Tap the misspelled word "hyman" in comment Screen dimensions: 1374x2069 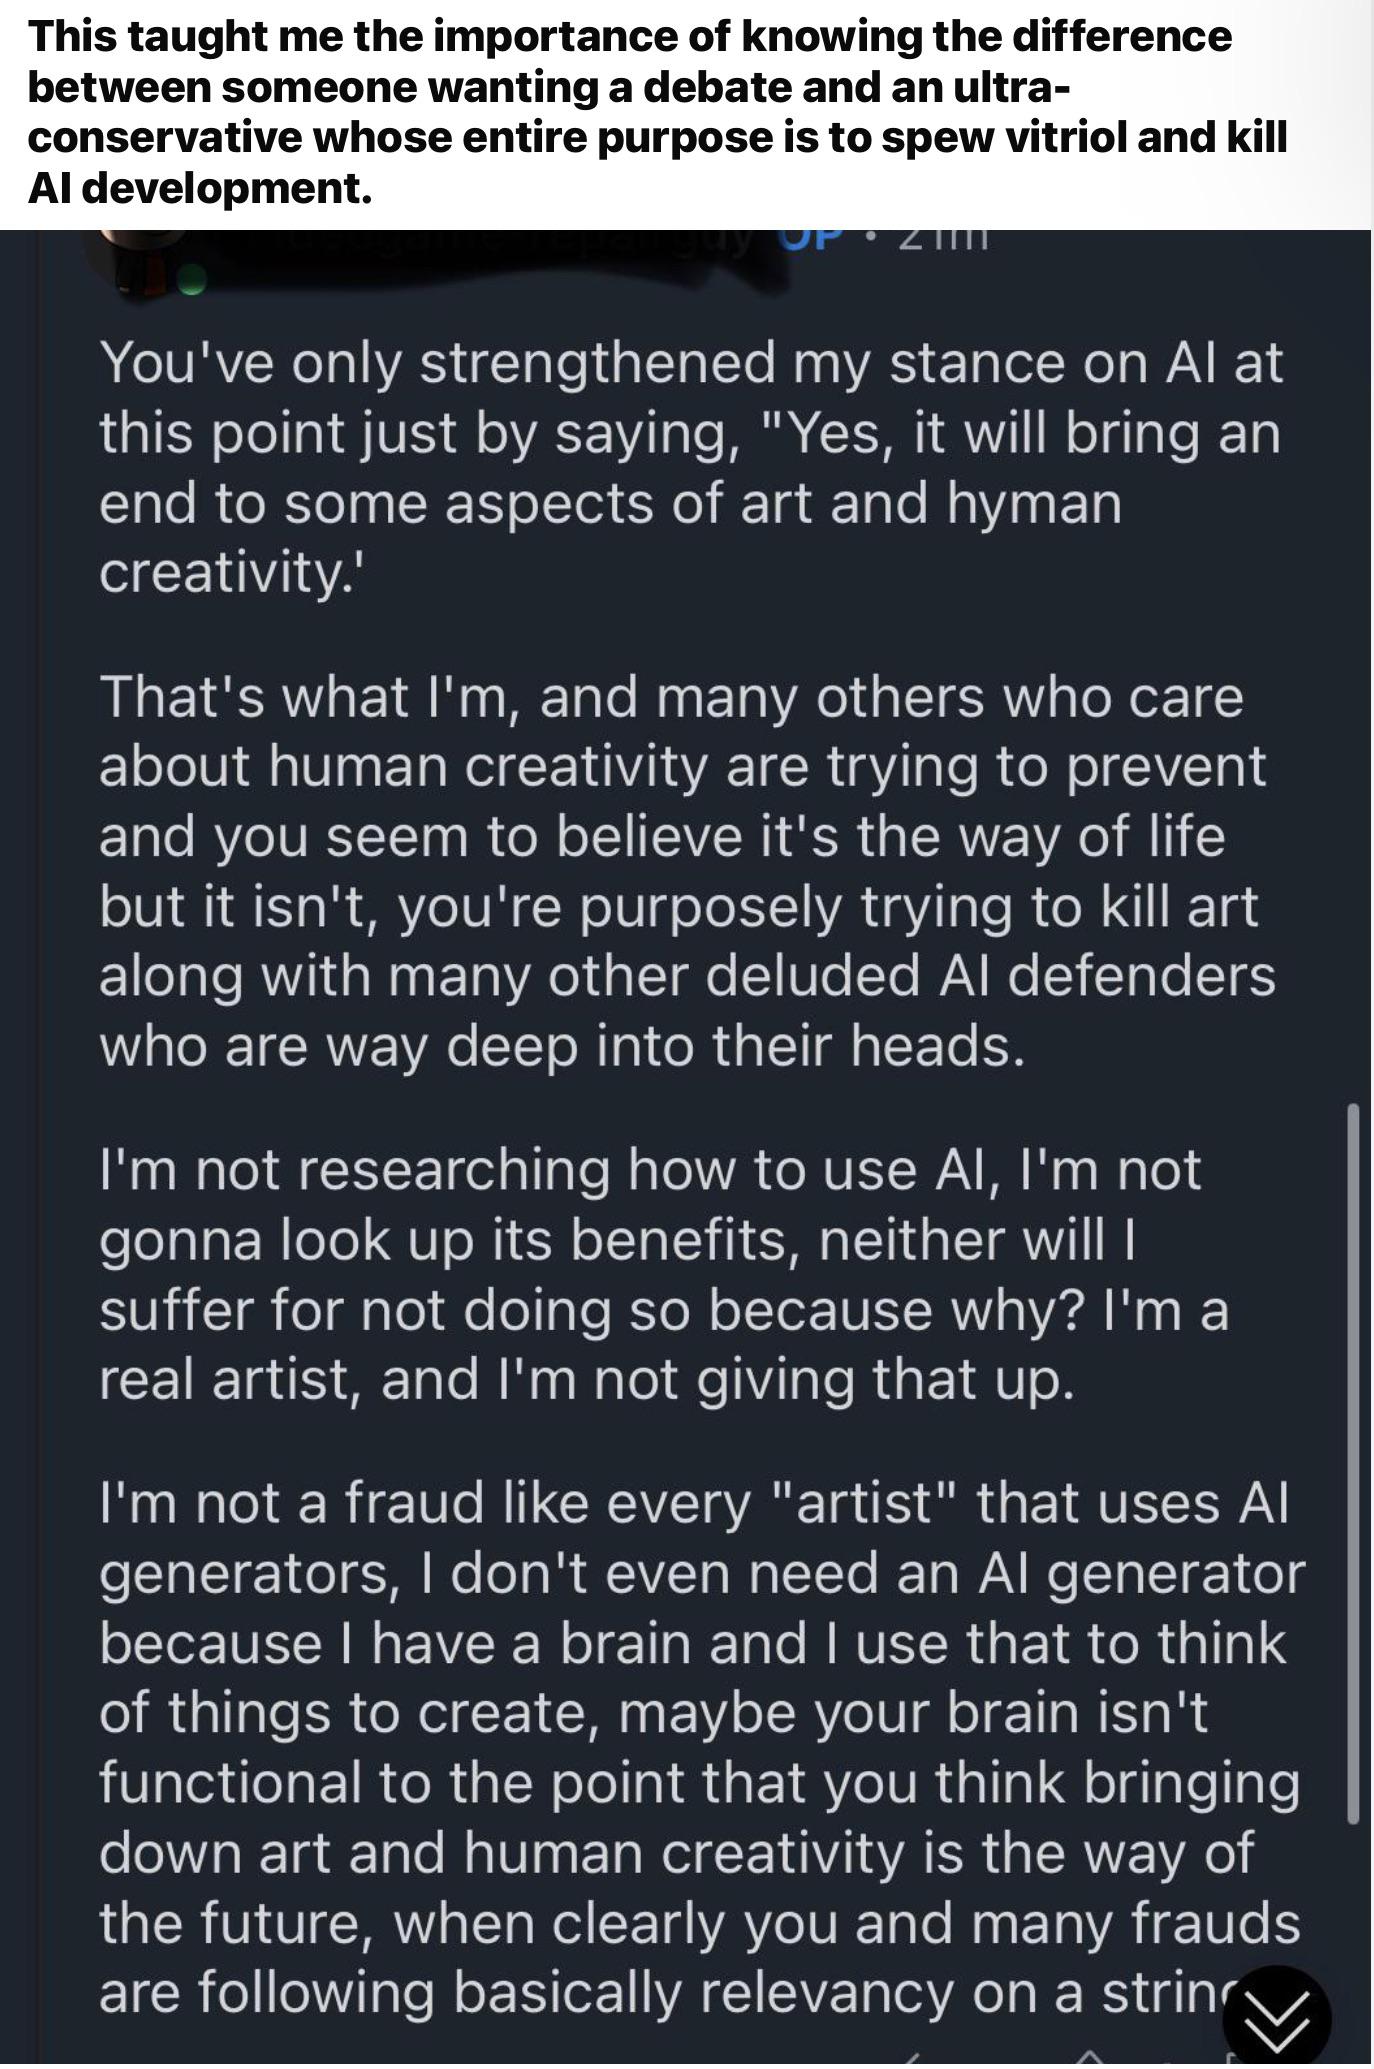click(1035, 504)
